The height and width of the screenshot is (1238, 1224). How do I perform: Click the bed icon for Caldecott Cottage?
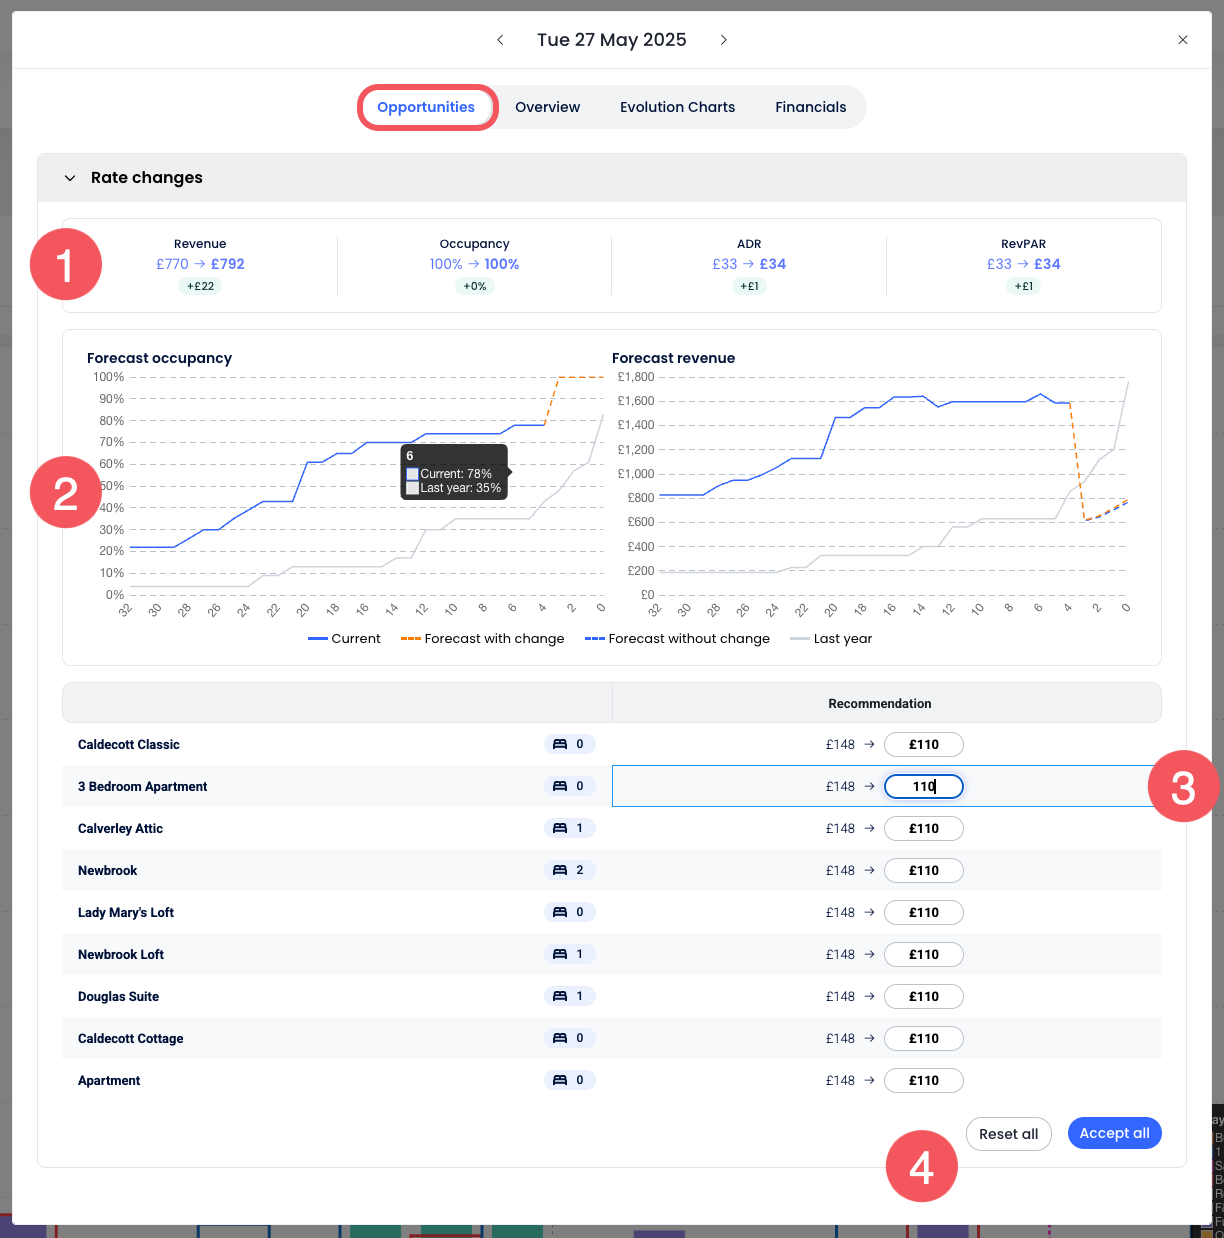tap(560, 1038)
